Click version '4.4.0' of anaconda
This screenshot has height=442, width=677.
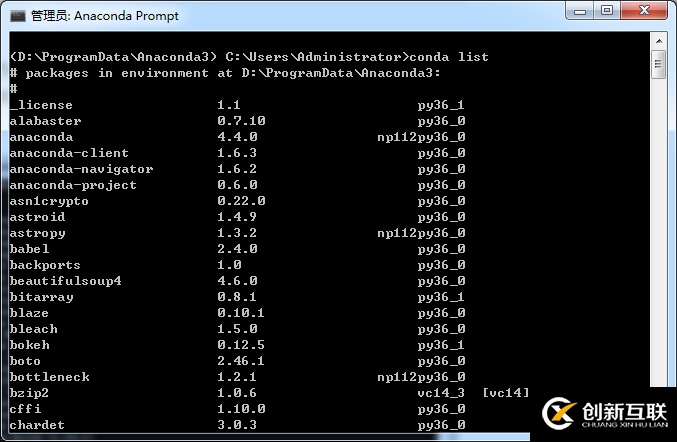pos(237,137)
